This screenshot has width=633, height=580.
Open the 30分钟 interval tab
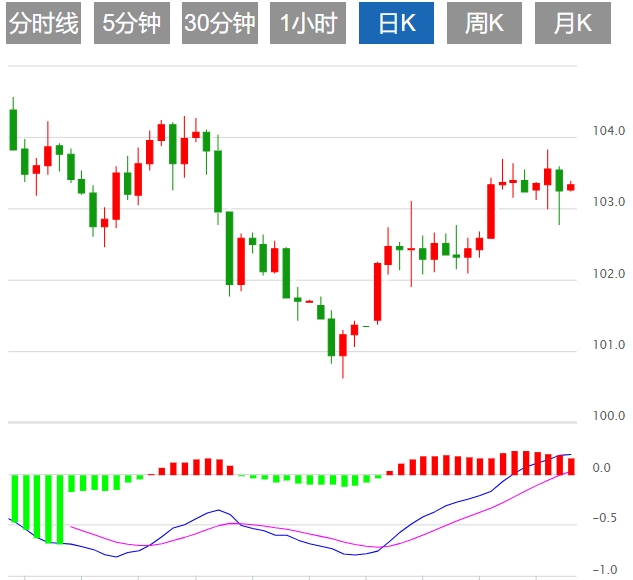click(x=219, y=24)
